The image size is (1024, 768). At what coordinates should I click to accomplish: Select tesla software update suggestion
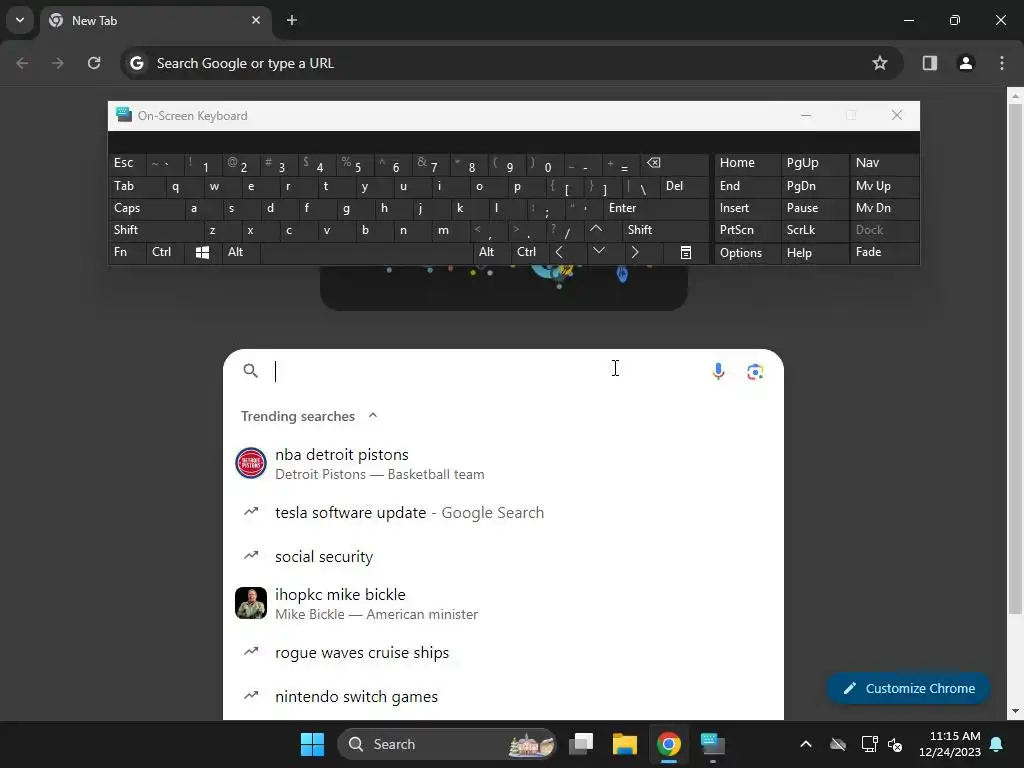coord(504,513)
